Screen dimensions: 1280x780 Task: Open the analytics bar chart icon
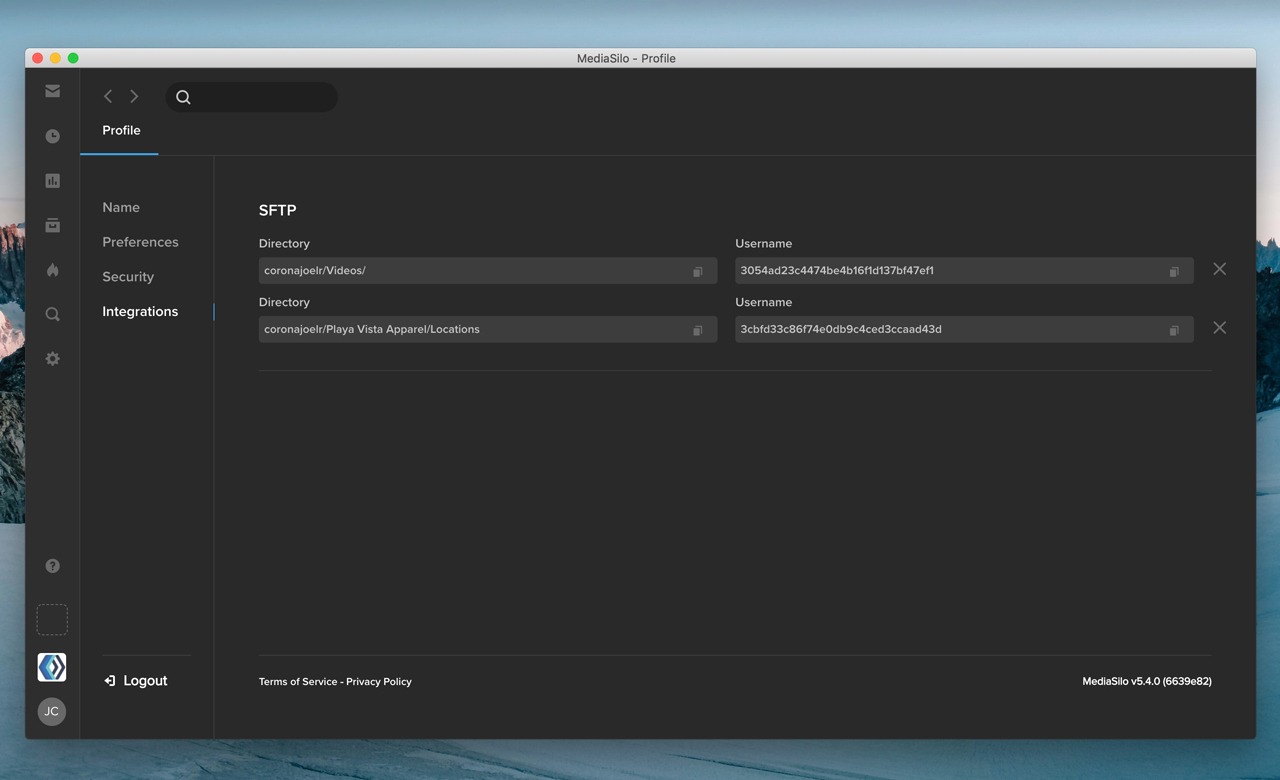point(52,181)
